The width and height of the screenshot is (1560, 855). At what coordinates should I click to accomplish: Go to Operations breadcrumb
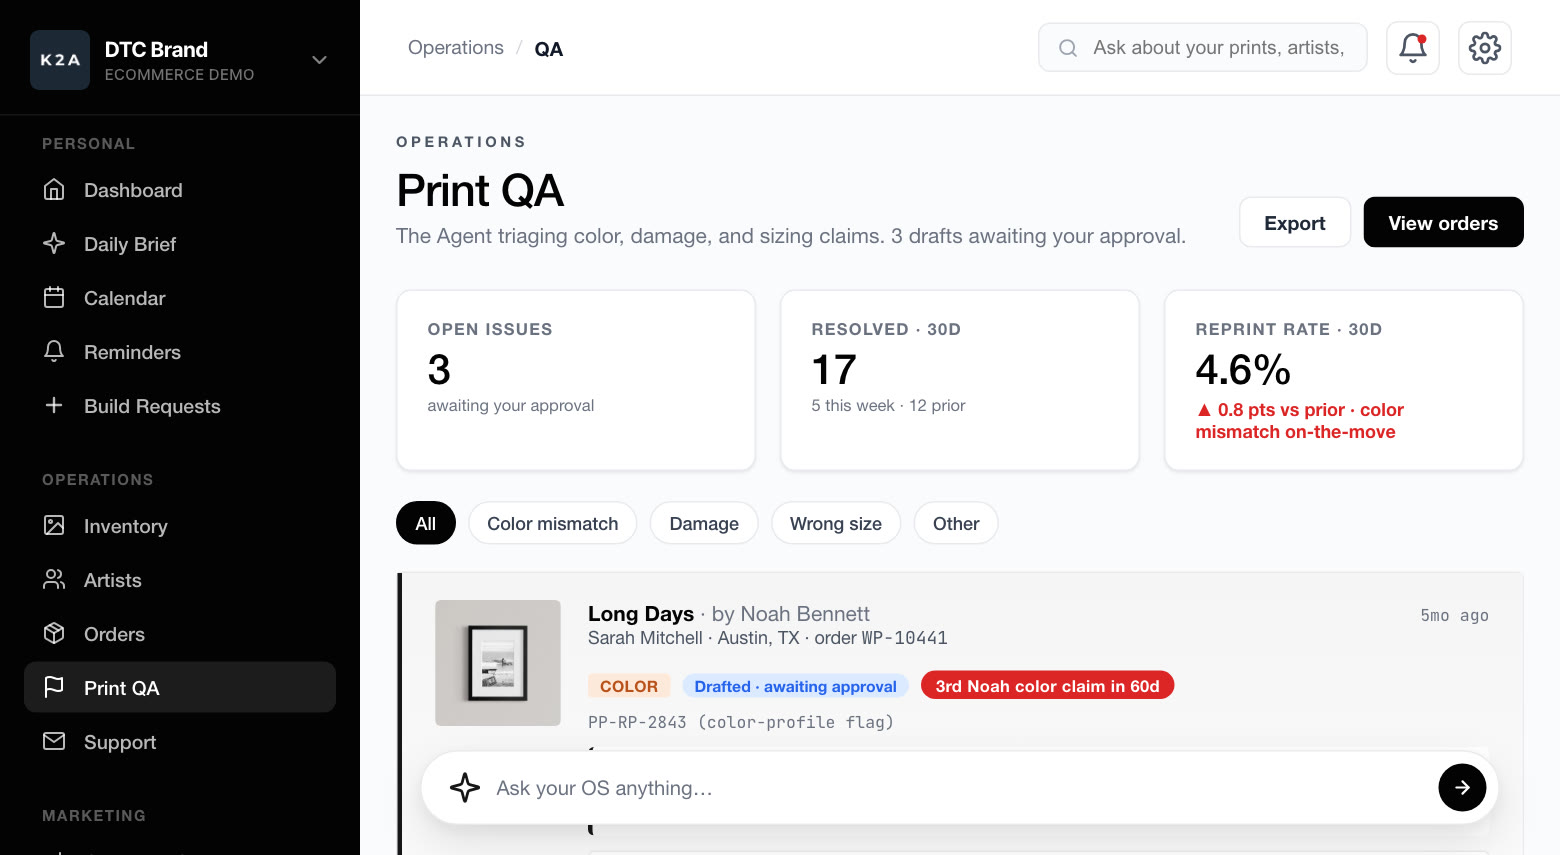click(456, 48)
